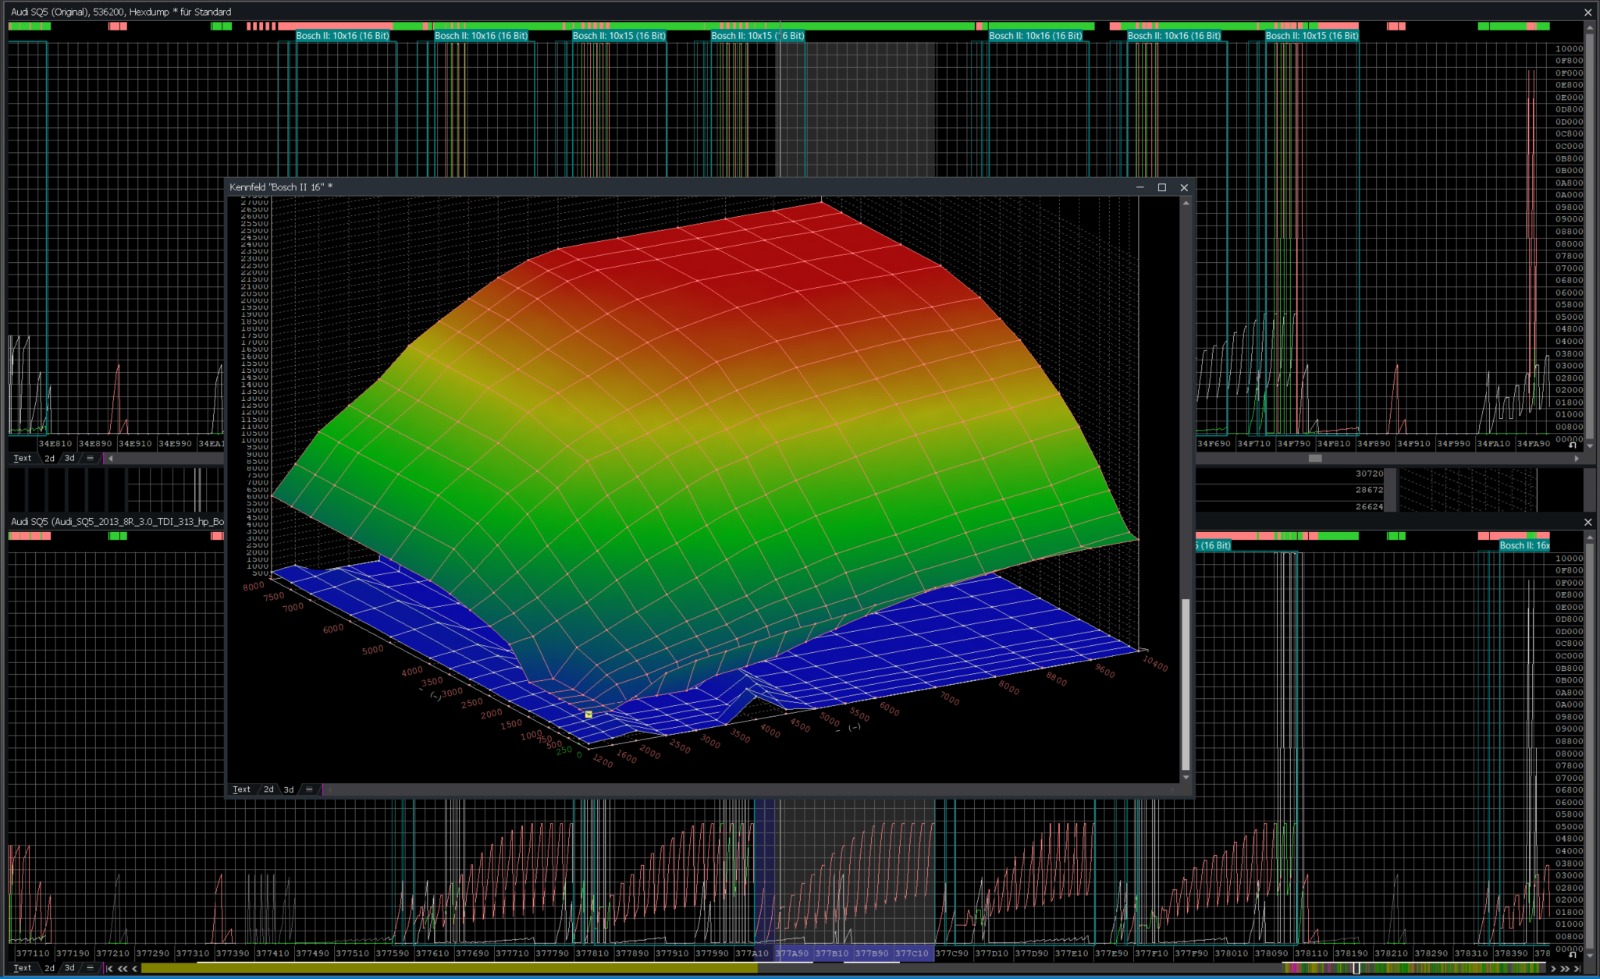Open Text tab of the bottom hexdump pane
The image size is (1600, 979).
[22, 968]
